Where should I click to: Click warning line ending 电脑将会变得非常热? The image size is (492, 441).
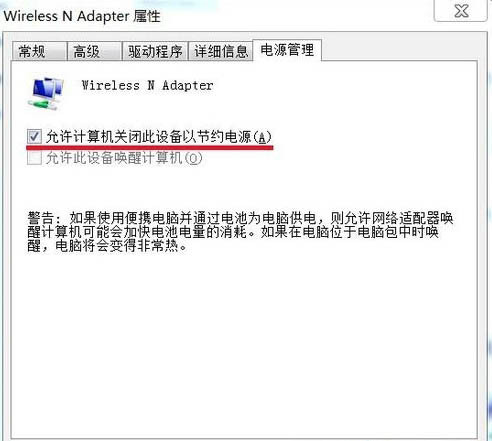pos(107,246)
